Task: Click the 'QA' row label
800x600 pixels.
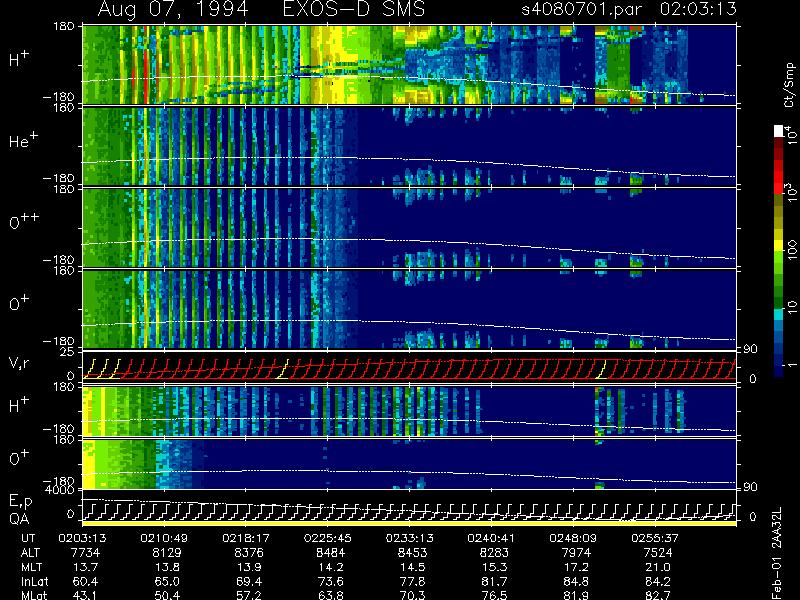Action: point(19,518)
